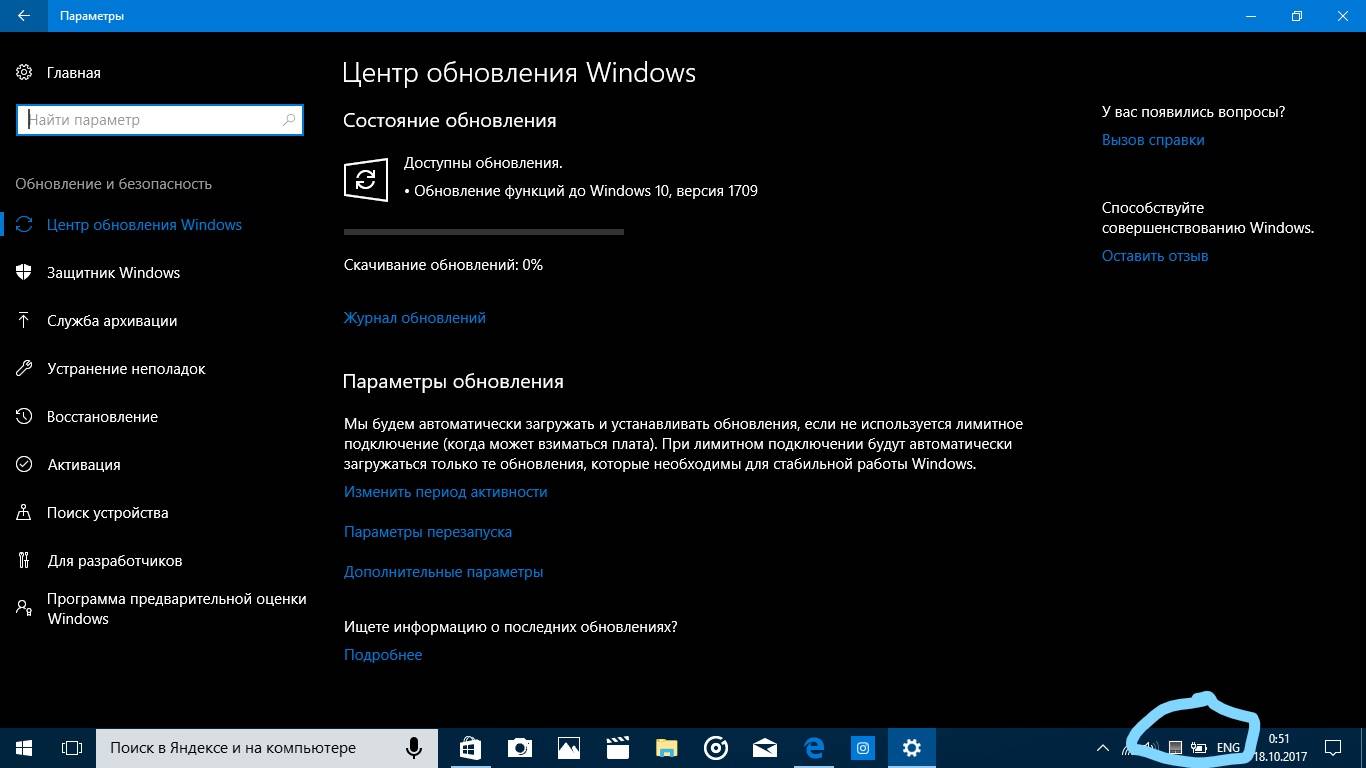Go back using the arrow in title bar

[23, 16]
